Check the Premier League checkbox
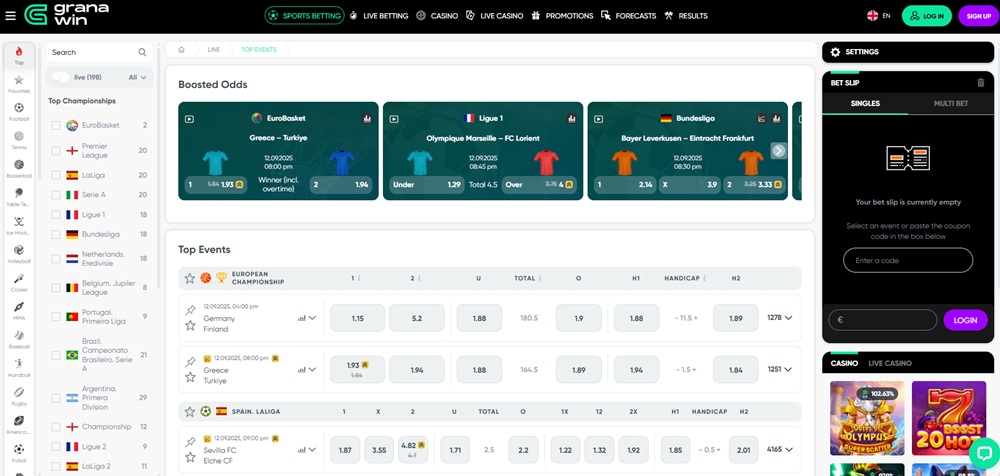 click(56, 151)
